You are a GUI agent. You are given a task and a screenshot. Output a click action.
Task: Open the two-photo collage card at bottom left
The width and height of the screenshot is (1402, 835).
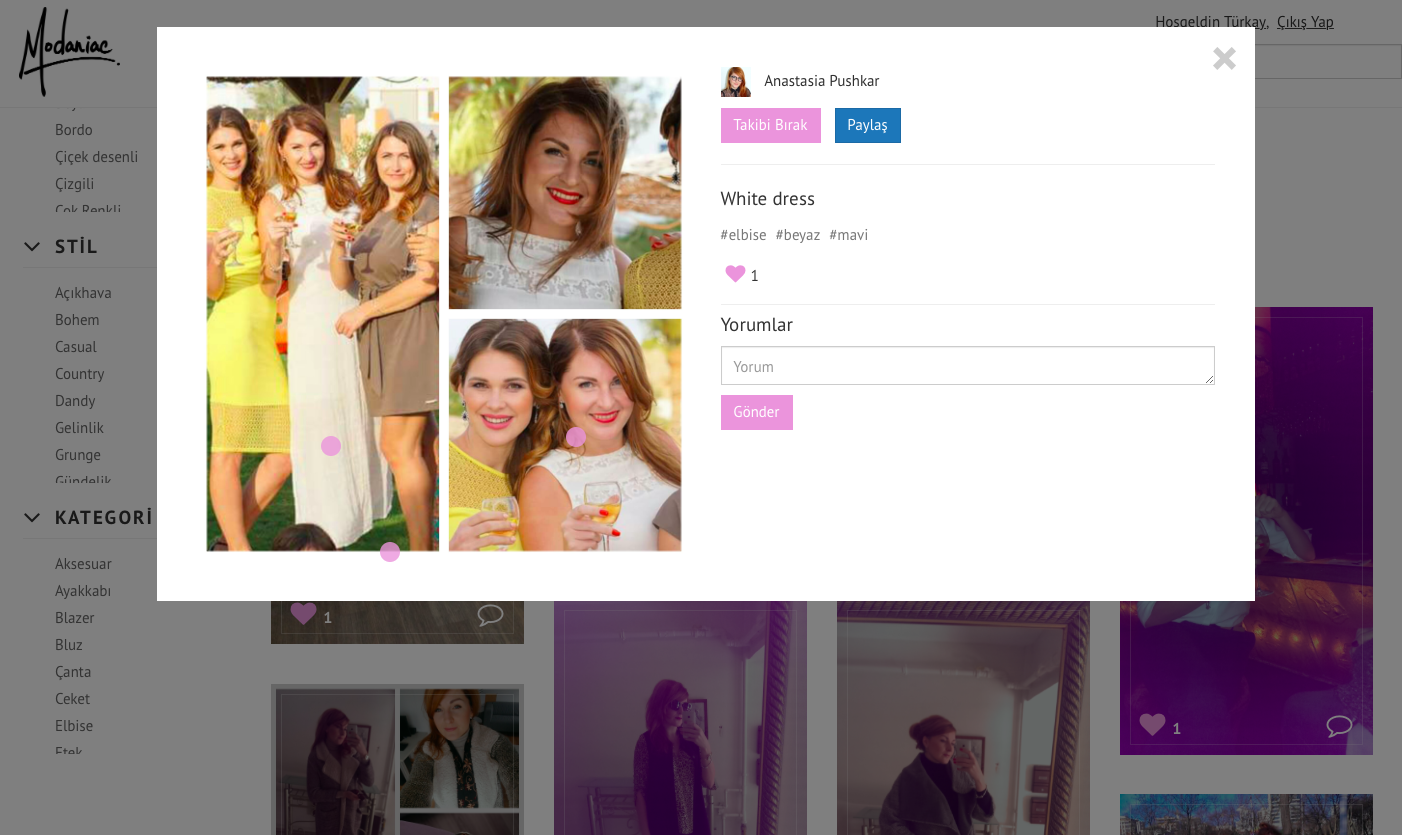(397, 760)
